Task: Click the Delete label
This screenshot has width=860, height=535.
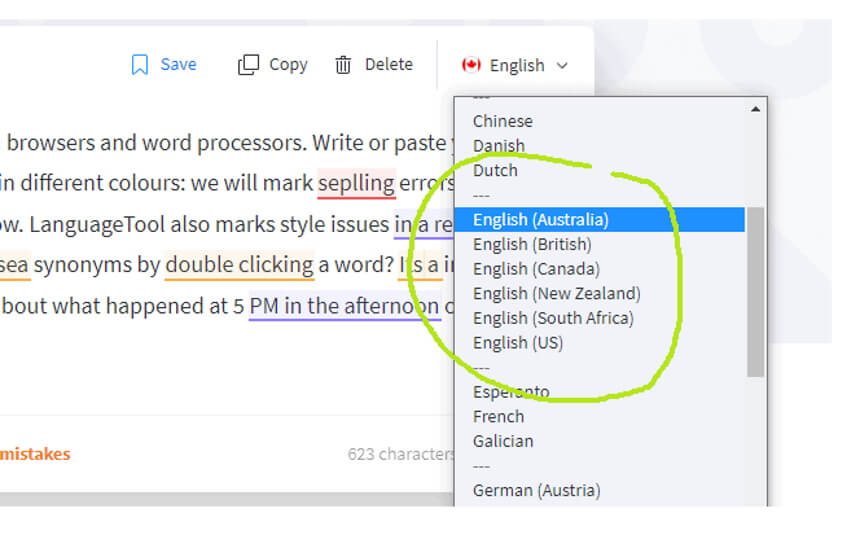Action: (x=389, y=64)
